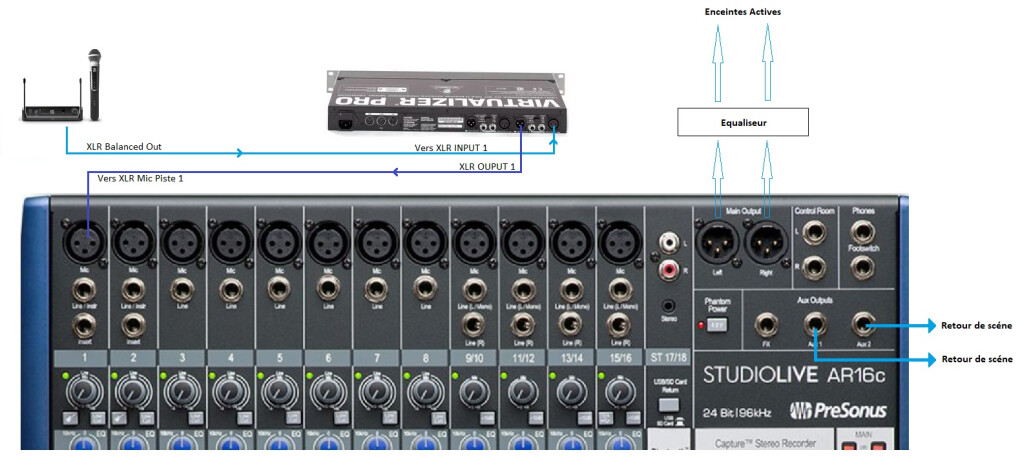
Task: Click the channel 11/12 gain knob
Action: point(522,392)
